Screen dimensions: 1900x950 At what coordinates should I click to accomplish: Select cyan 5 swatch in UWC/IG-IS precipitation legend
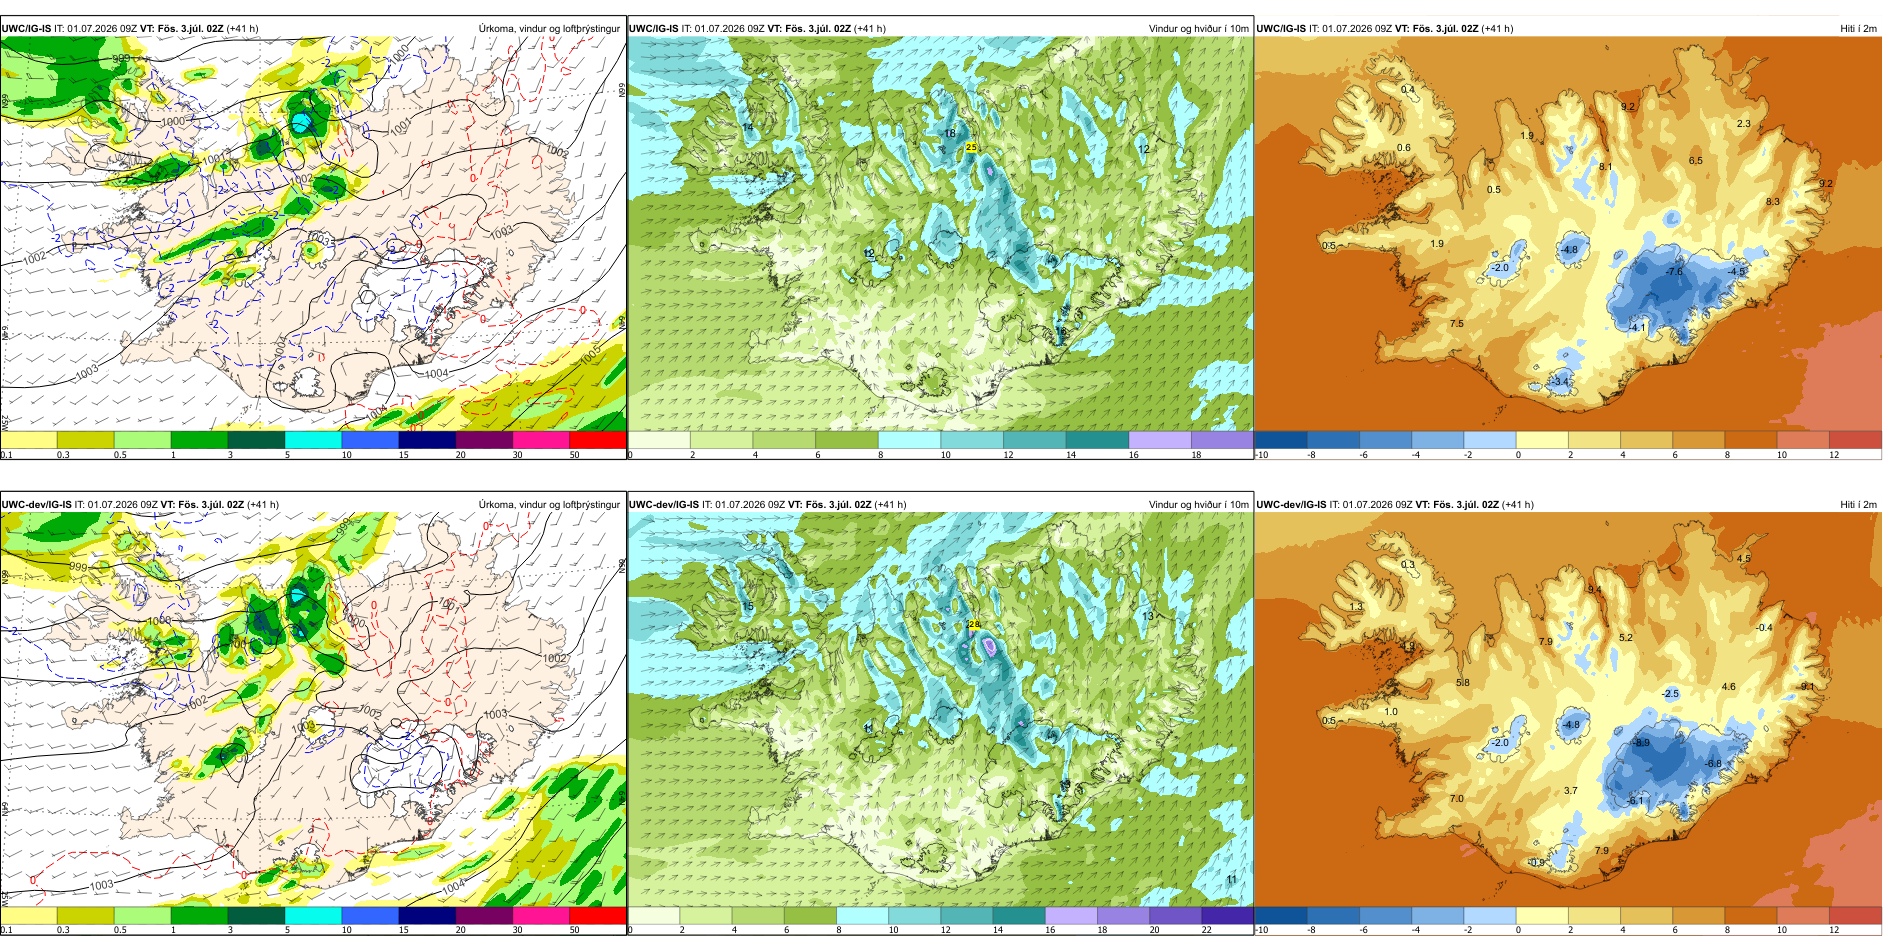(x=313, y=439)
